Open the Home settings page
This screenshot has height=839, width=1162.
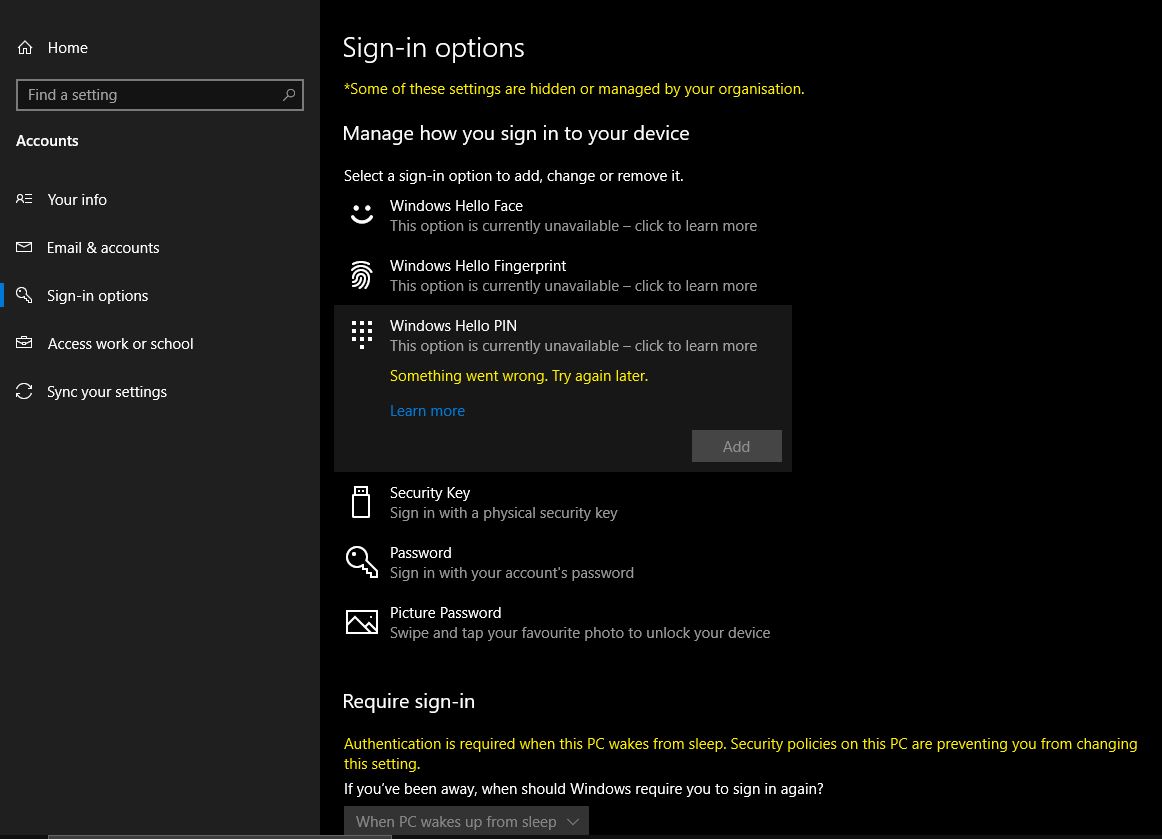point(159,48)
